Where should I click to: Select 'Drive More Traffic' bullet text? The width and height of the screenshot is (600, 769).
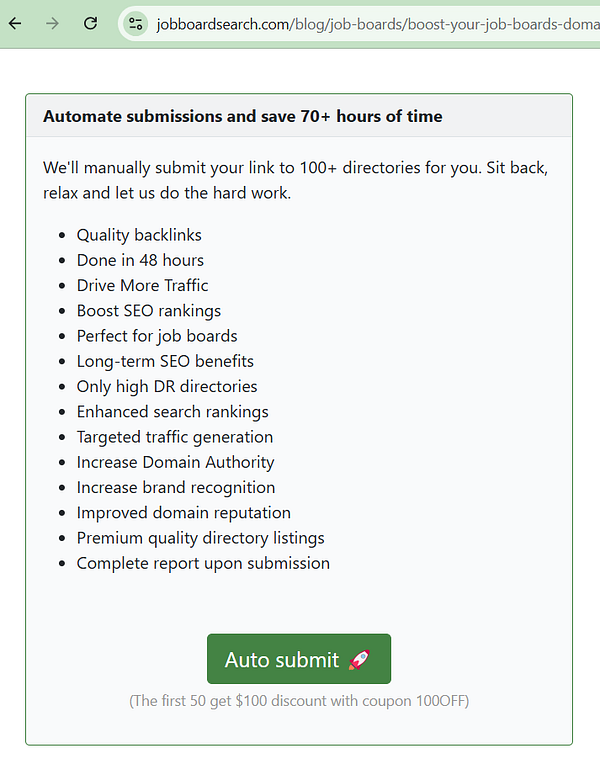point(142,285)
